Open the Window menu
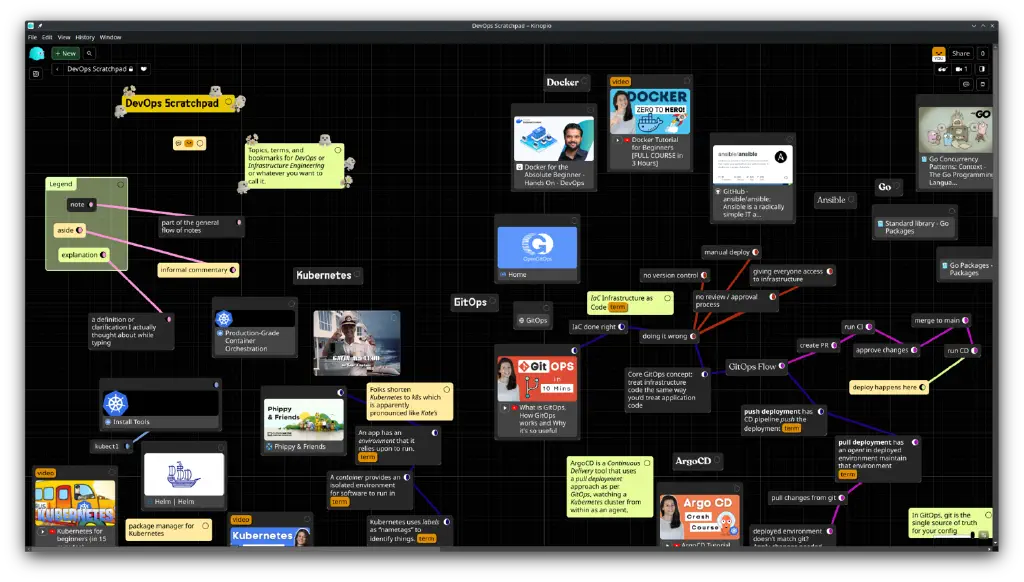 pos(110,37)
